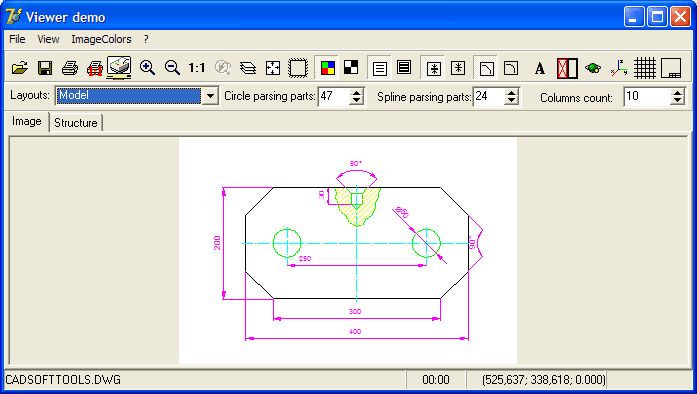Toggle the color drawing mode button
697x394 pixels.
pos(328,68)
